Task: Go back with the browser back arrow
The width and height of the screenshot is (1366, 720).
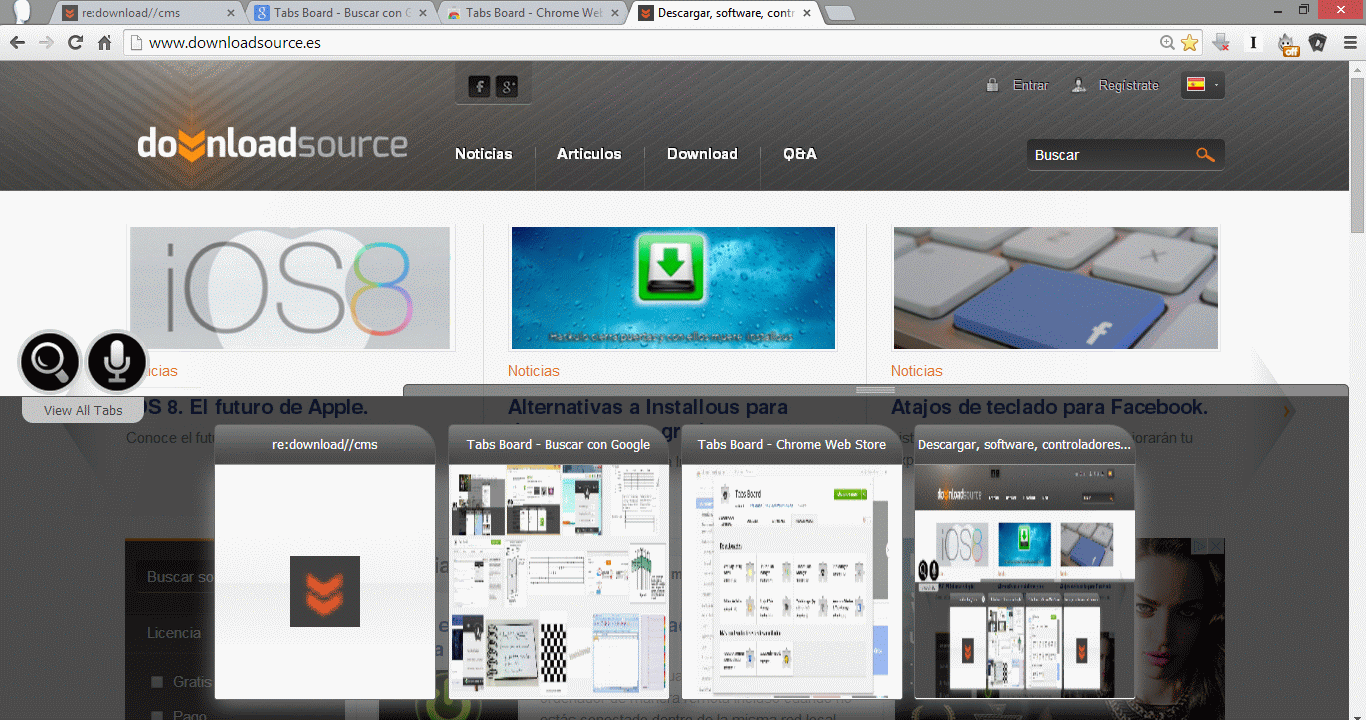Action: pyautogui.click(x=17, y=43)
